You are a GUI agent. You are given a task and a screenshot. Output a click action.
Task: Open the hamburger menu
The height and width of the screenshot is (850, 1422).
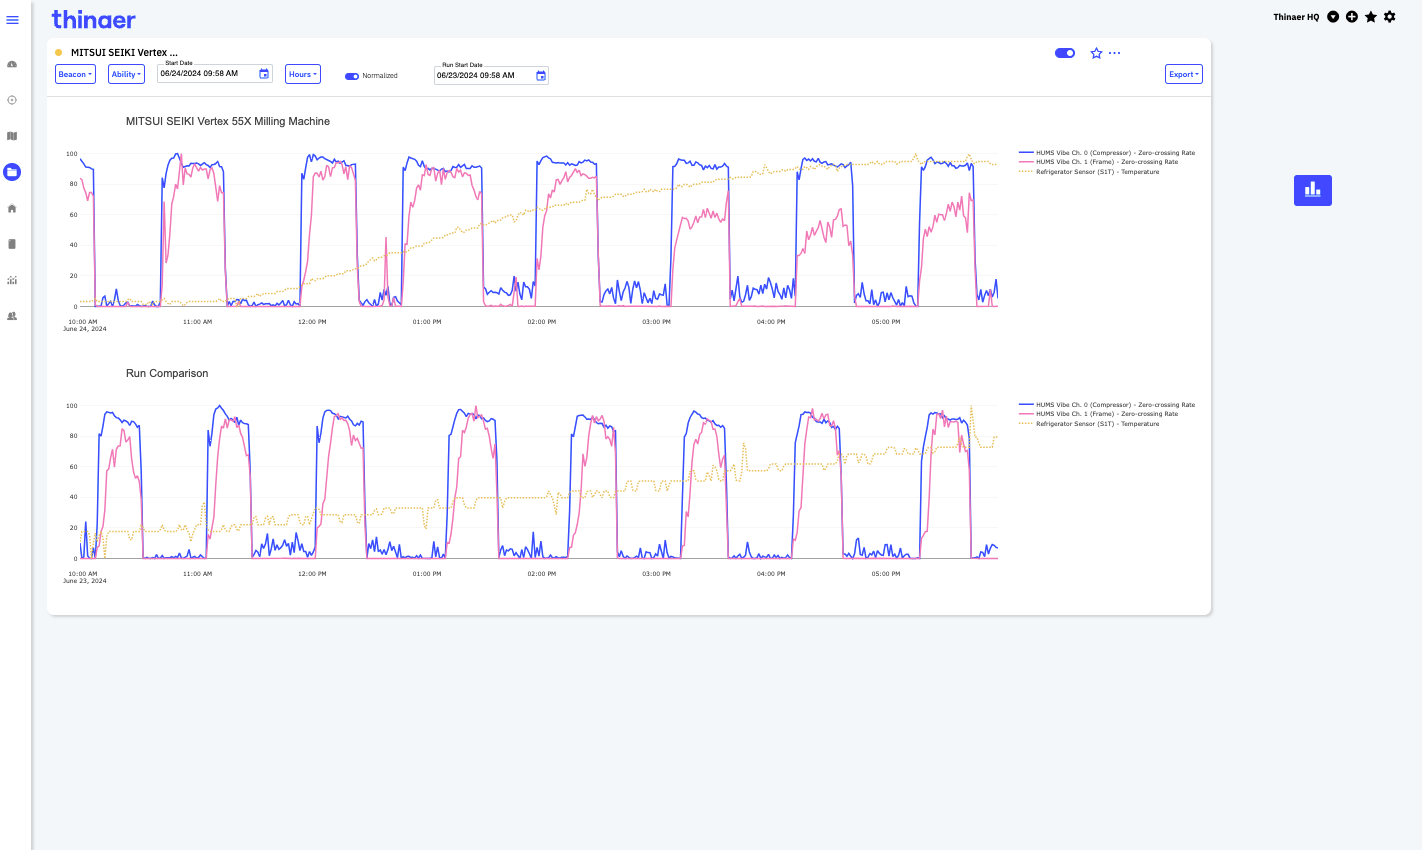click(x=12, y=20)
